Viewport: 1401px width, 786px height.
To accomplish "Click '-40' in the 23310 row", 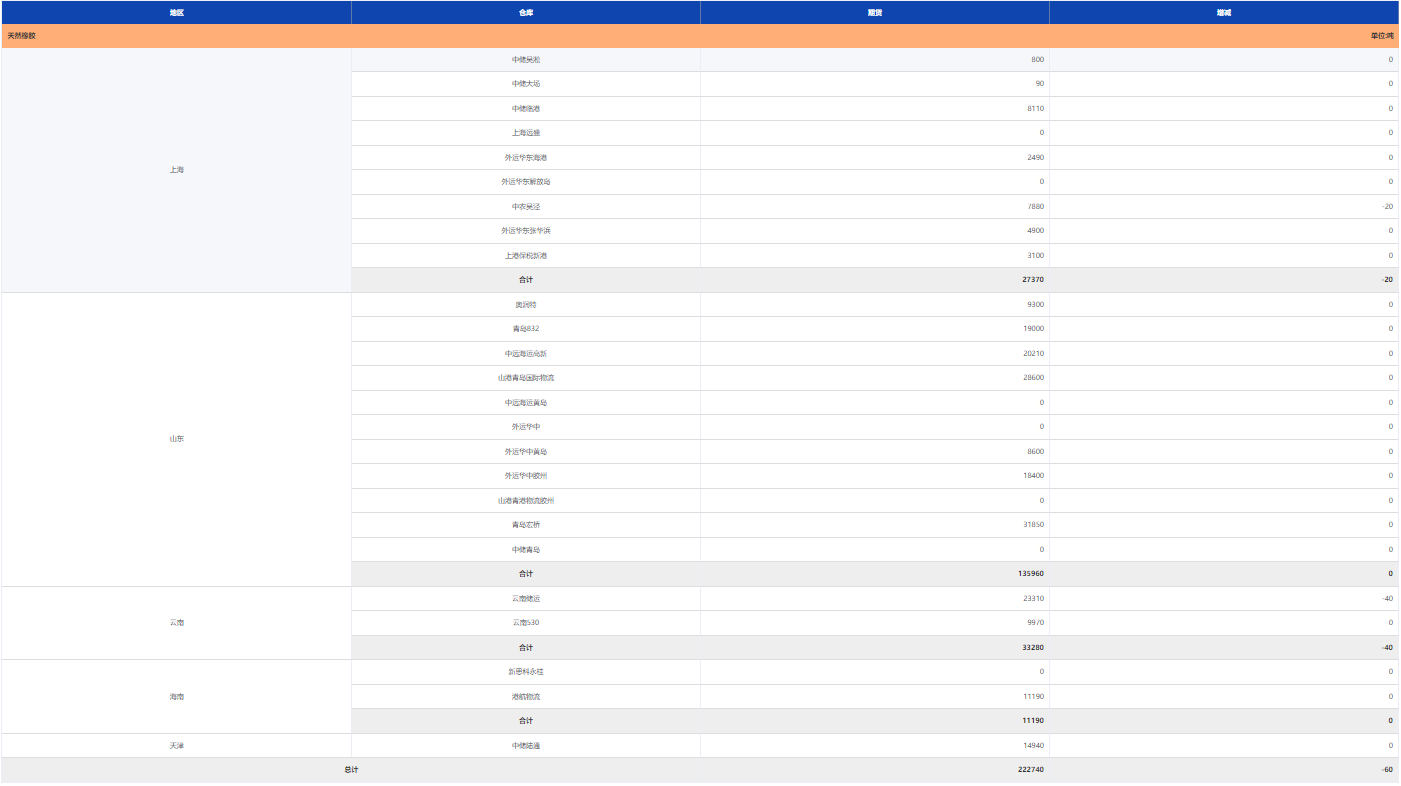I will click(x=1387, y=598).
